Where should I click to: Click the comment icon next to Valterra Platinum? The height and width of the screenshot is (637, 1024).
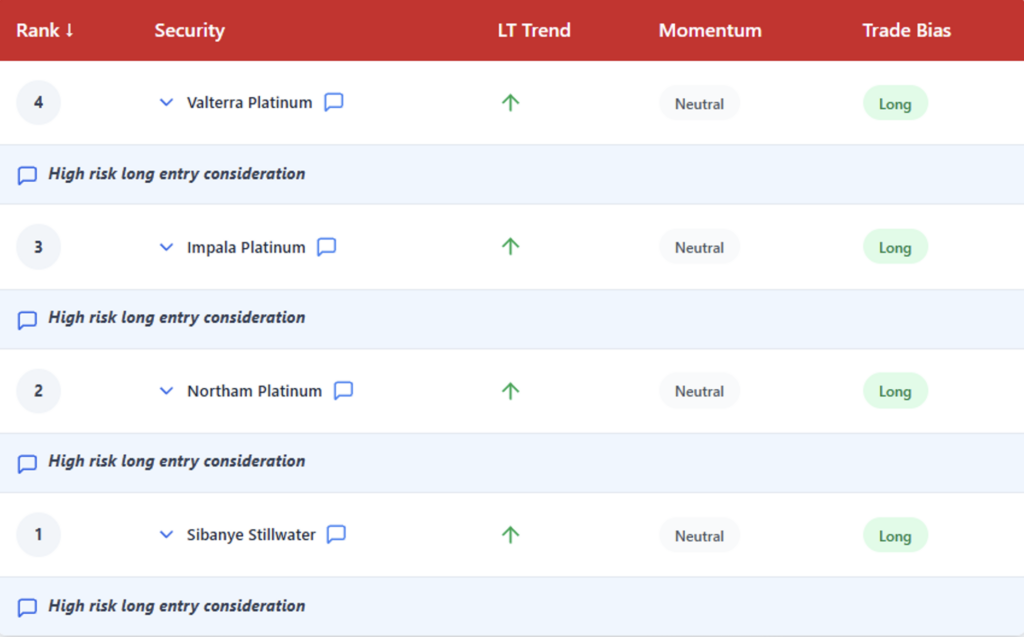334,102
